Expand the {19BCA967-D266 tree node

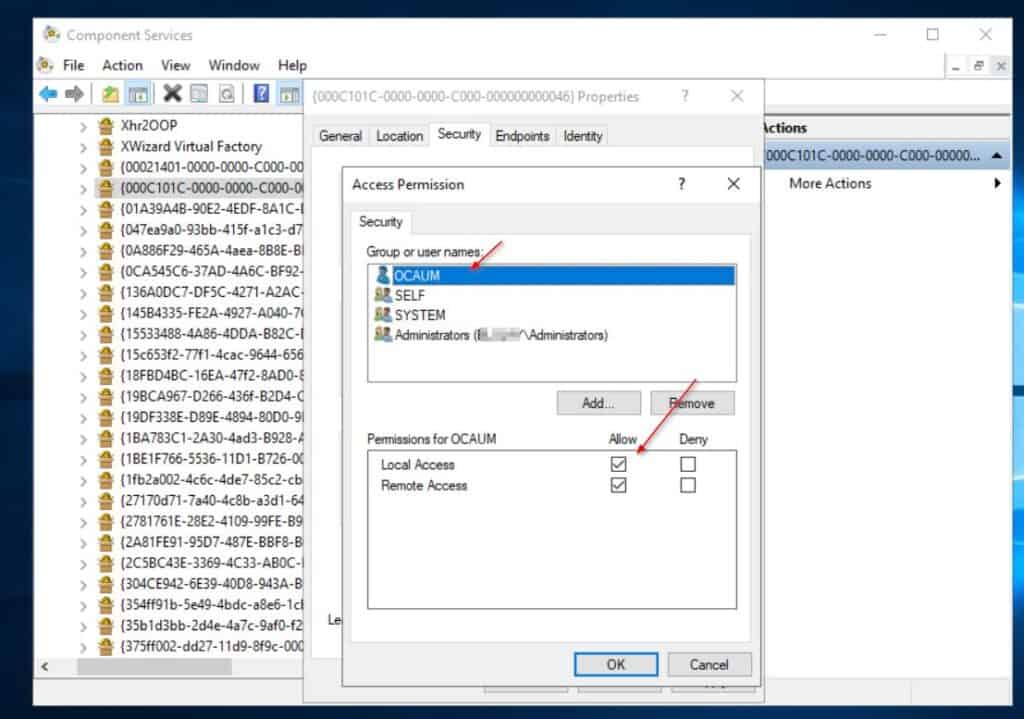(83, 398)
